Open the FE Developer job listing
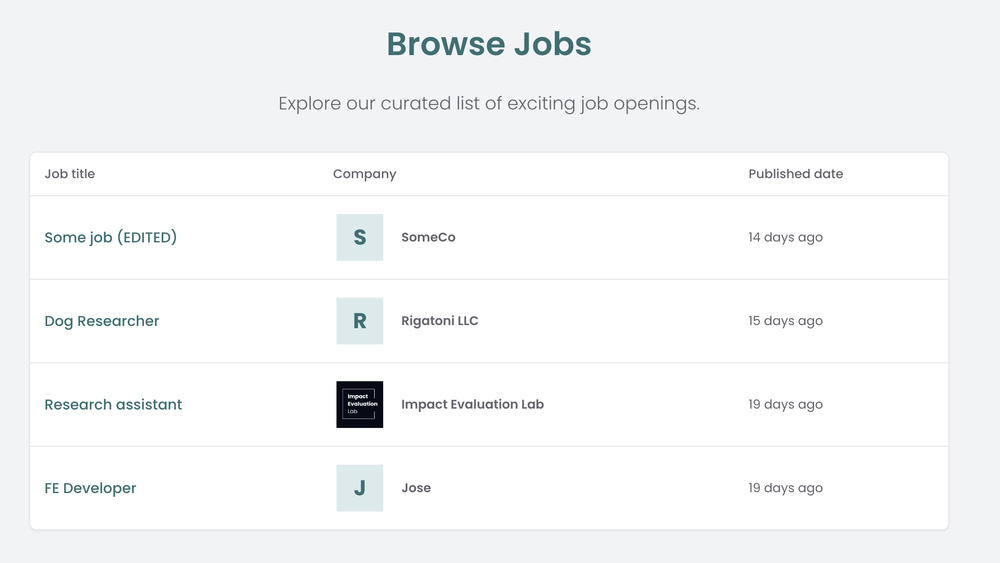 tap(90, 488)
